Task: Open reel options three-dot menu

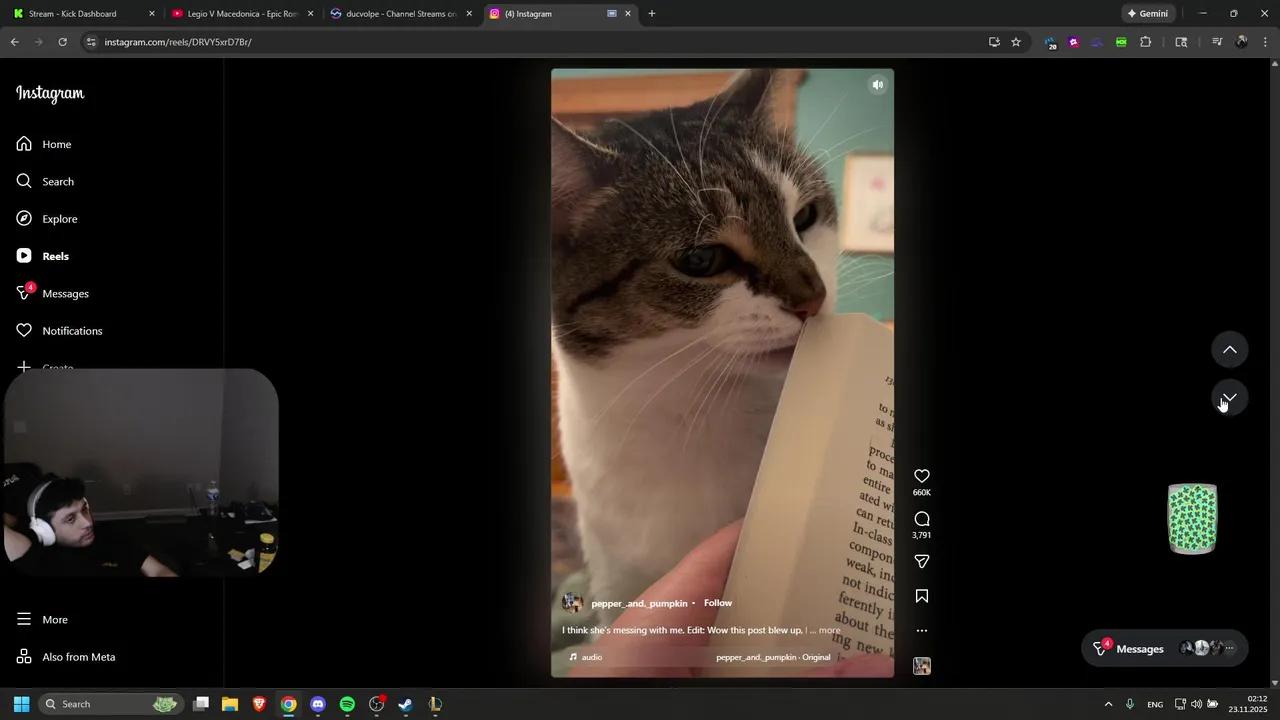Action: (x=922, y=631)
